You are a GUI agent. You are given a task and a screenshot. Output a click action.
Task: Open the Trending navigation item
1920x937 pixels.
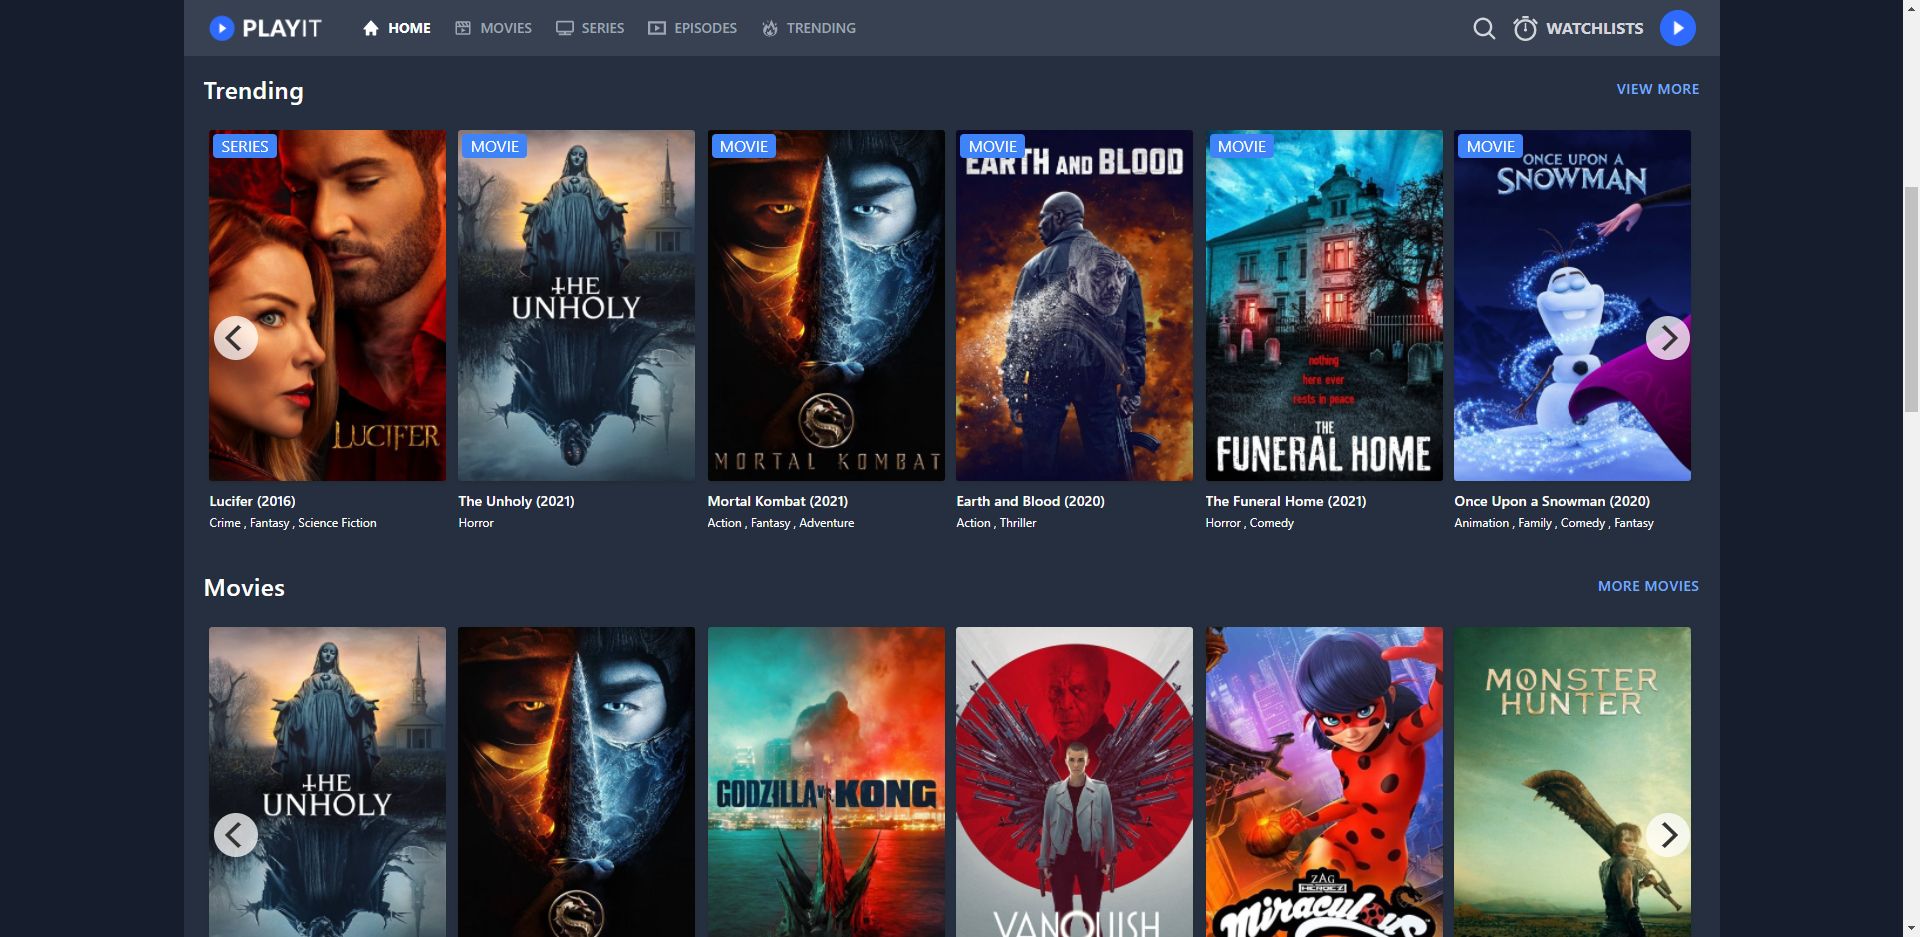809,28
